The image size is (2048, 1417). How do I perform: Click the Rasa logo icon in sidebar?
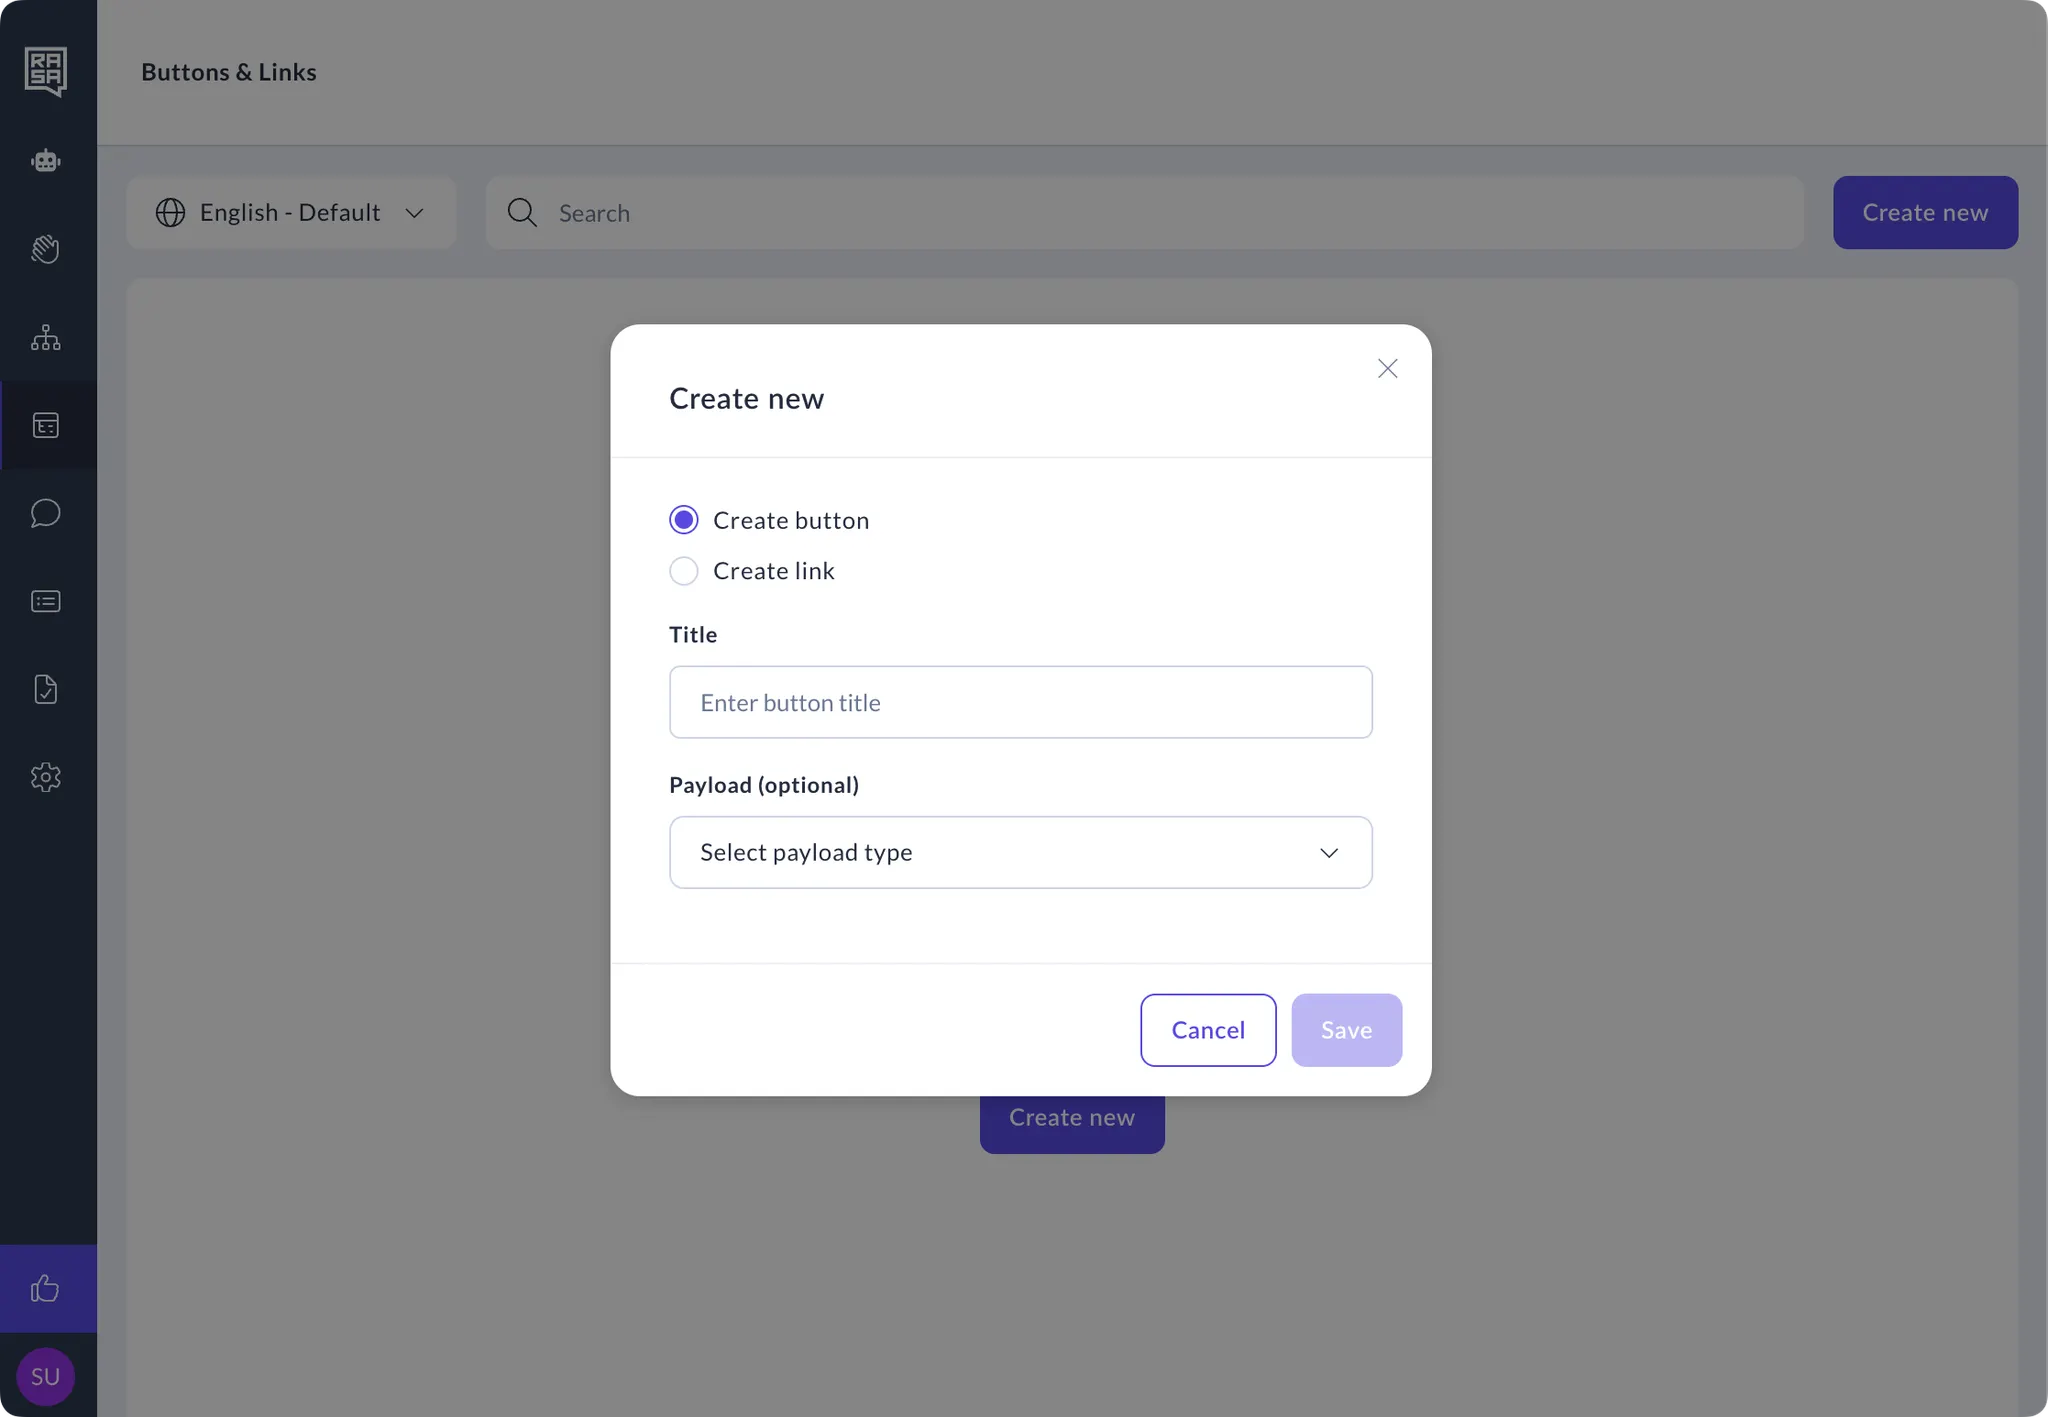click(x=46, y=71)
